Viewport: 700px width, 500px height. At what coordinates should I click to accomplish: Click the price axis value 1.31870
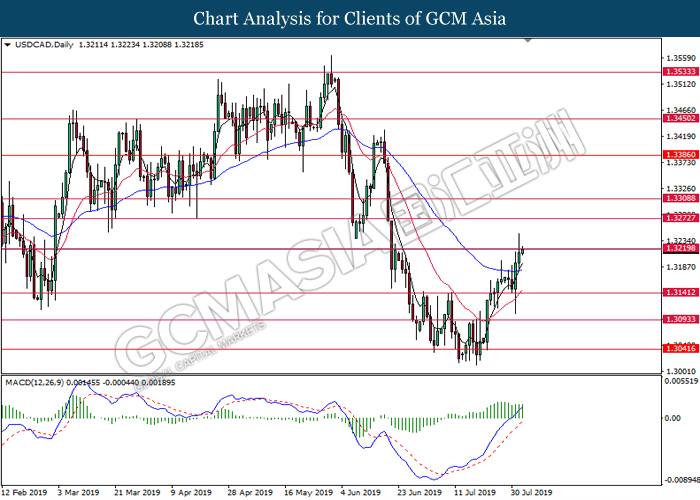(x=681, y=267)
